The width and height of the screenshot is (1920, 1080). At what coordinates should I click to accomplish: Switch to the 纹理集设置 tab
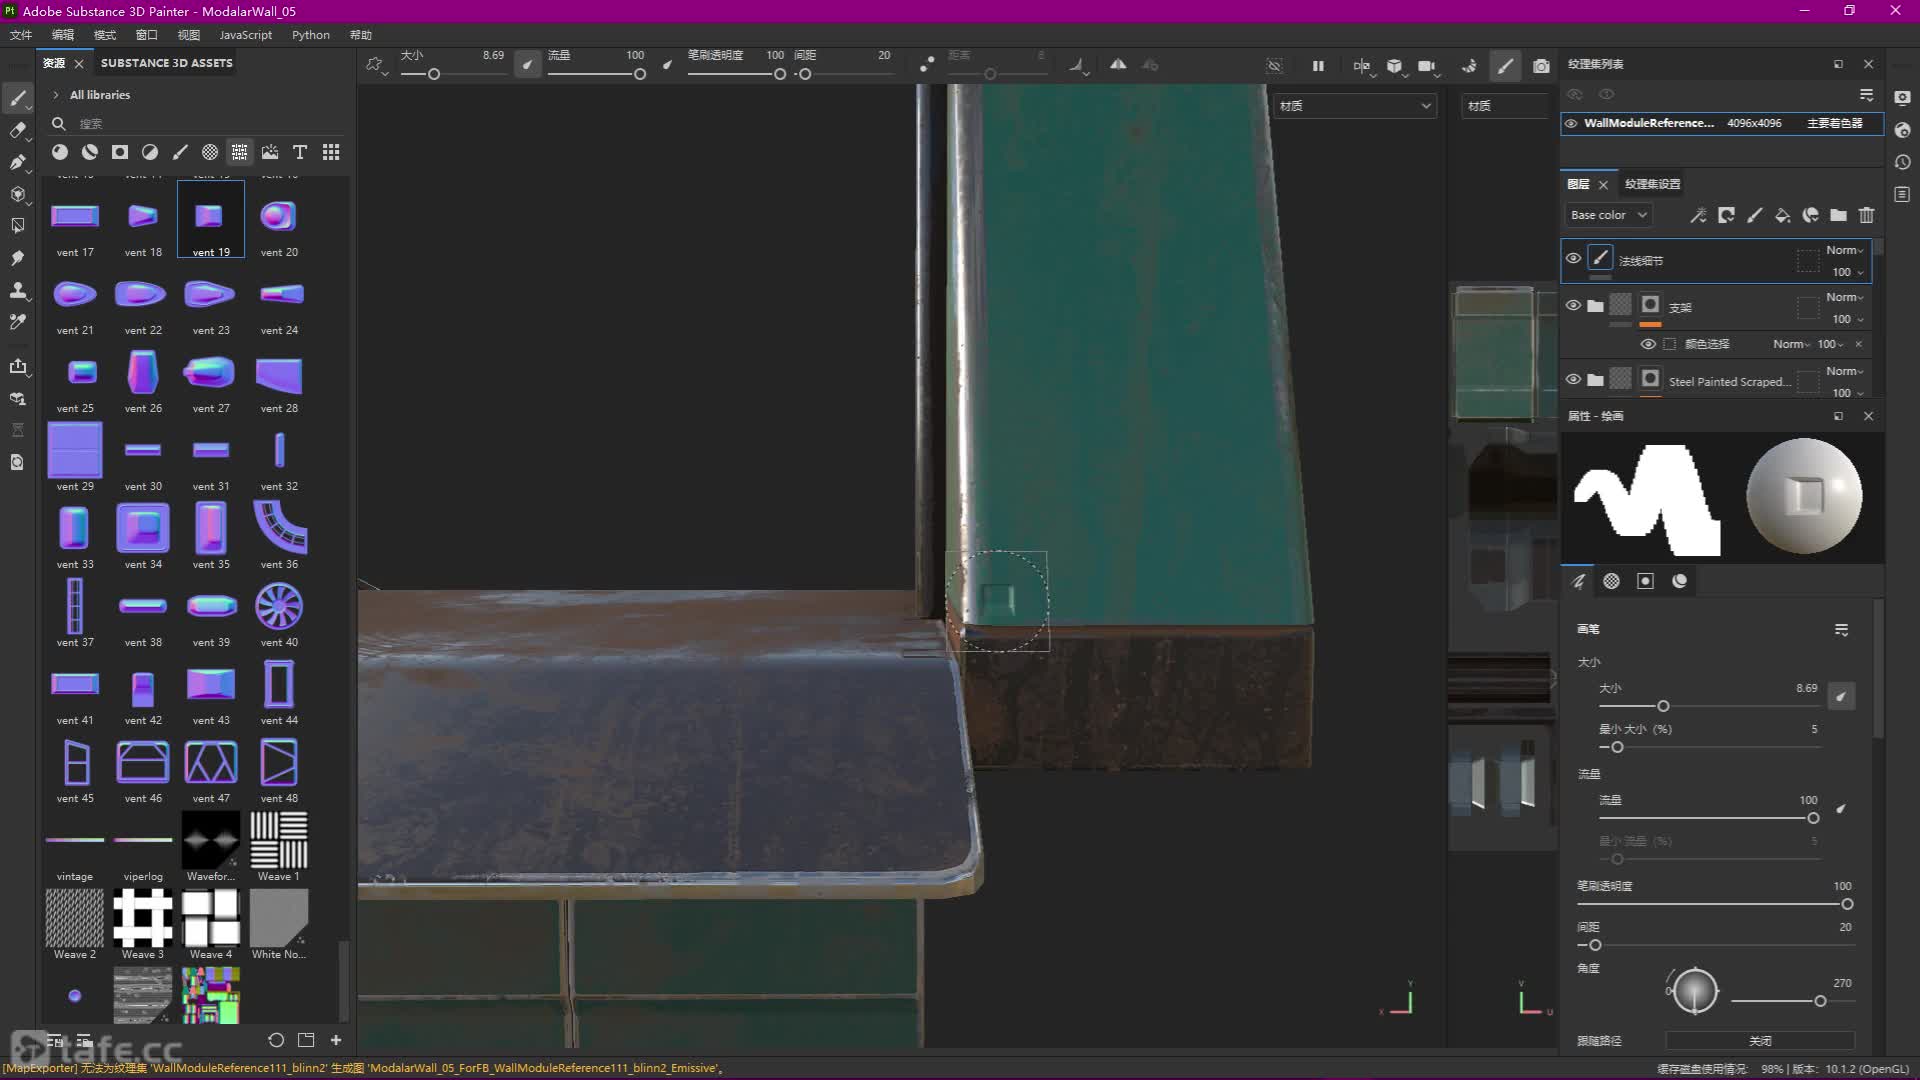pos(1652,184)
